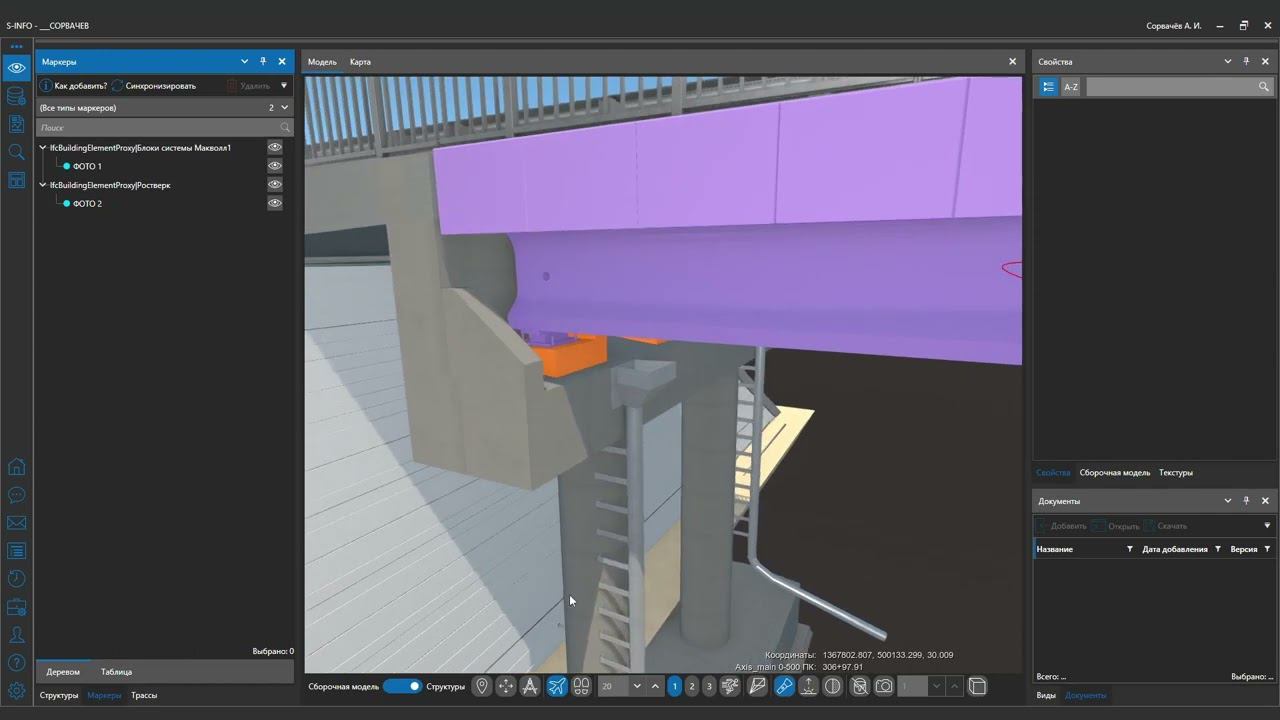This screenshot has height=720, width=1280.
Task: Switch to the Виды bottom tab
Action: [x=1045, y=695]
